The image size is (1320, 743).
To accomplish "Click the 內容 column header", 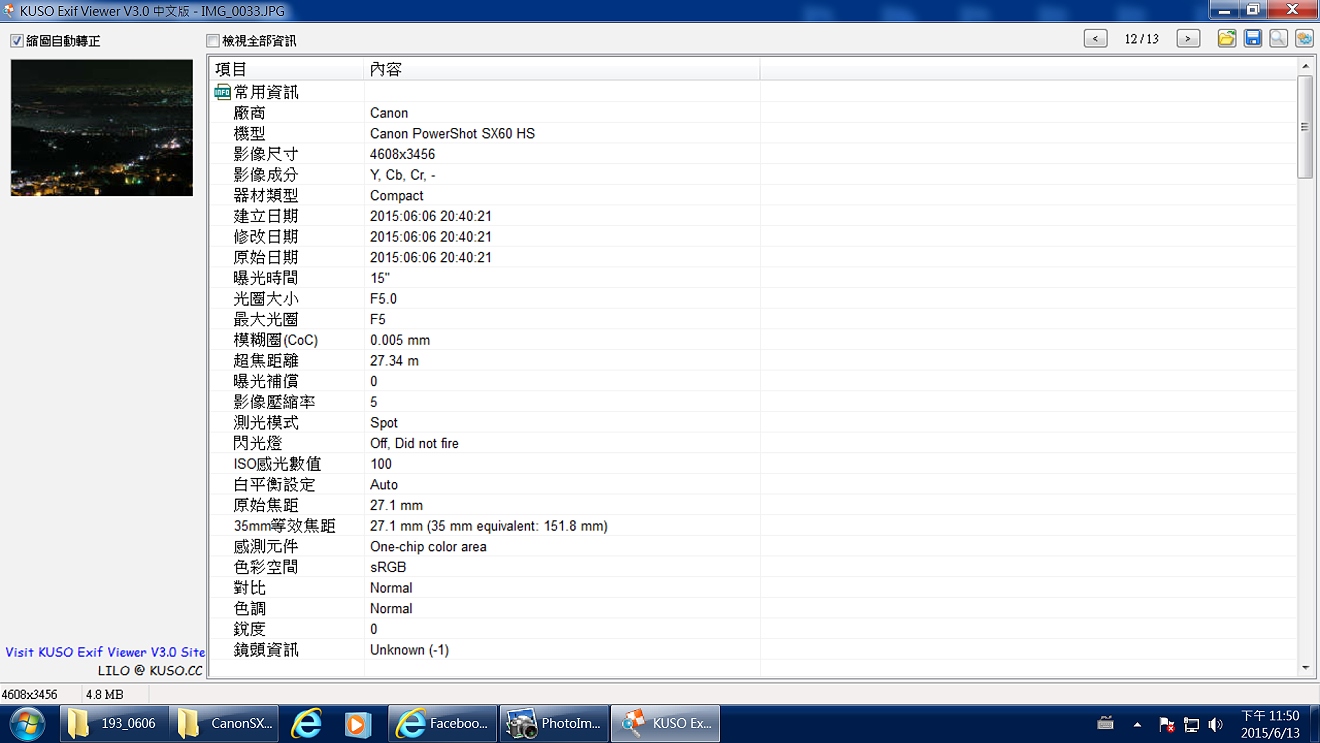I will [562, 69].
